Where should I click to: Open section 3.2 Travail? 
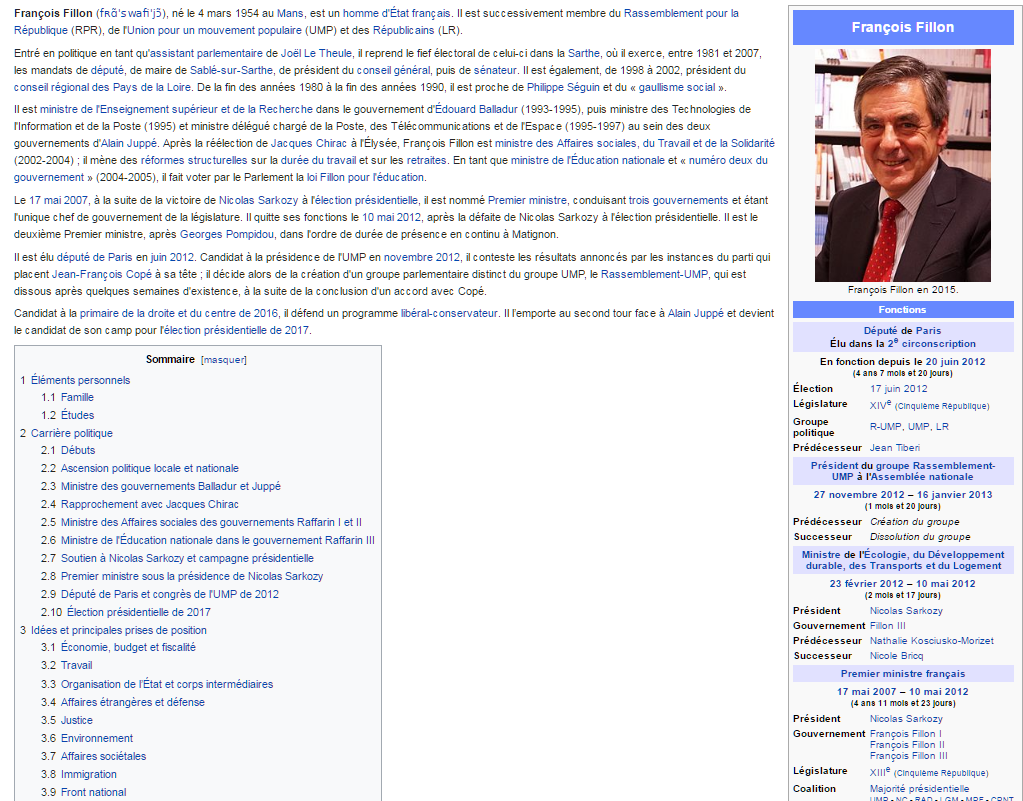click(76, 665)
